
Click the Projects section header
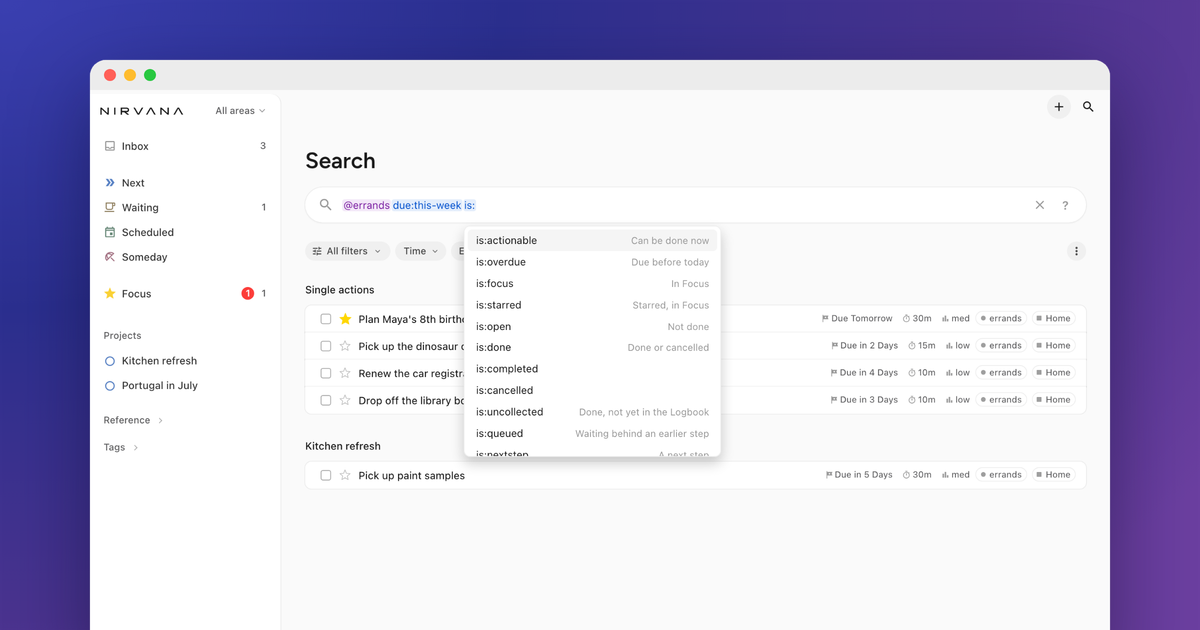(122, 336)
